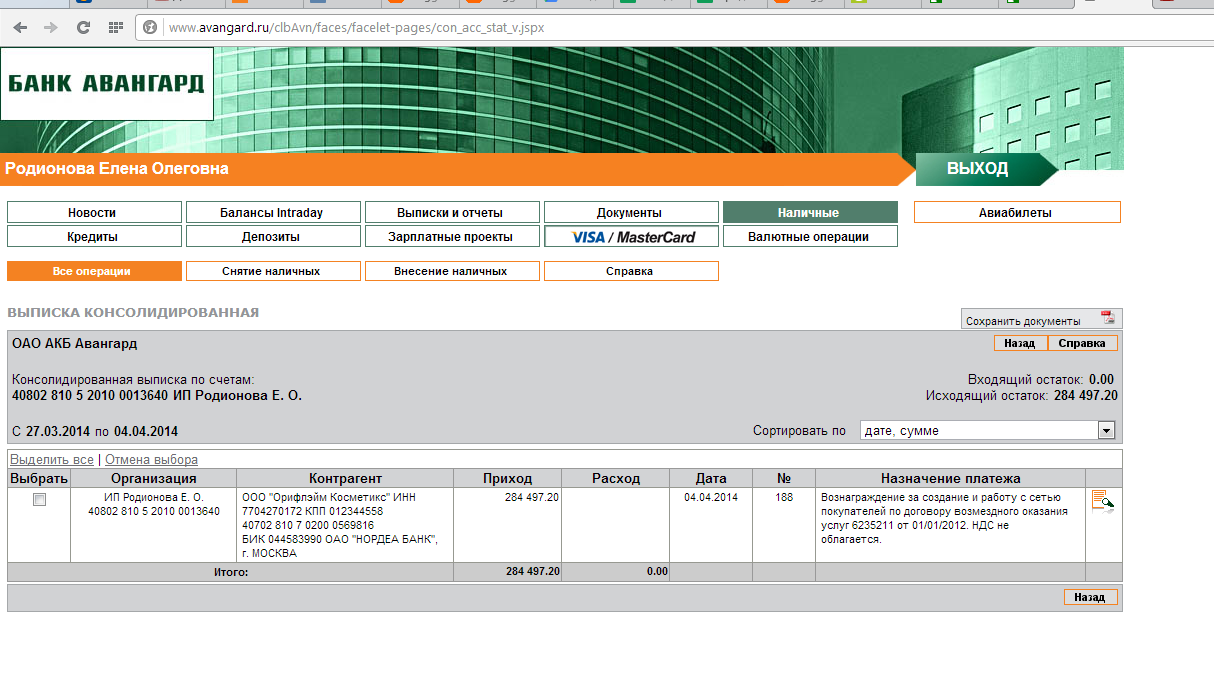Click the ОАО АКБ Авангард heading
1214x688 pixels.
click(75, 343)
